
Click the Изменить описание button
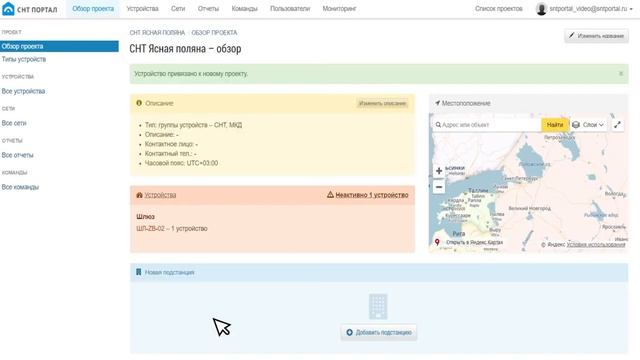(x=382, y=103)
